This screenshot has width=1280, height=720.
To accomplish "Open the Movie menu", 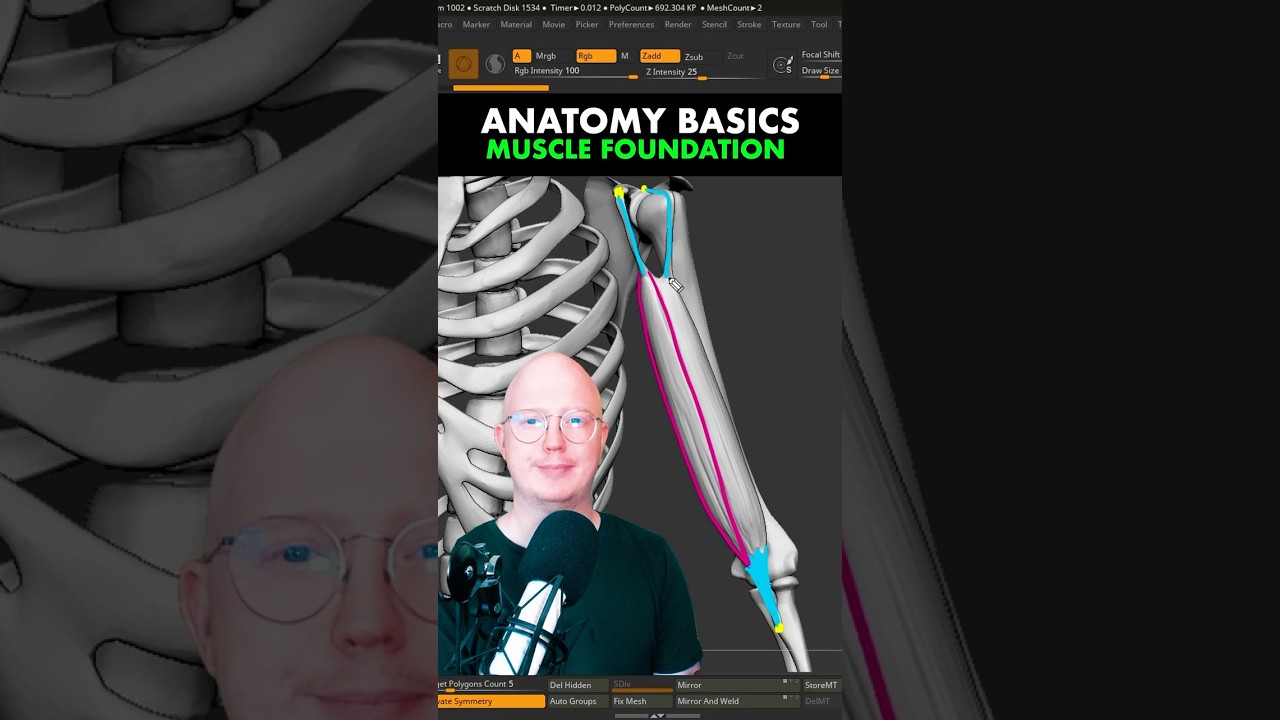I will (553, 25).
